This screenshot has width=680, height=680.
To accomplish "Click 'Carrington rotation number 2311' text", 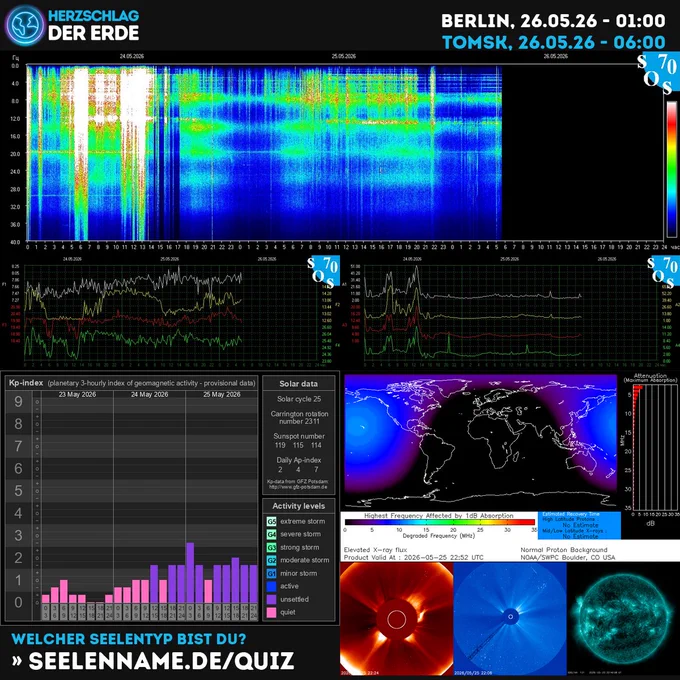I will 299,418.
